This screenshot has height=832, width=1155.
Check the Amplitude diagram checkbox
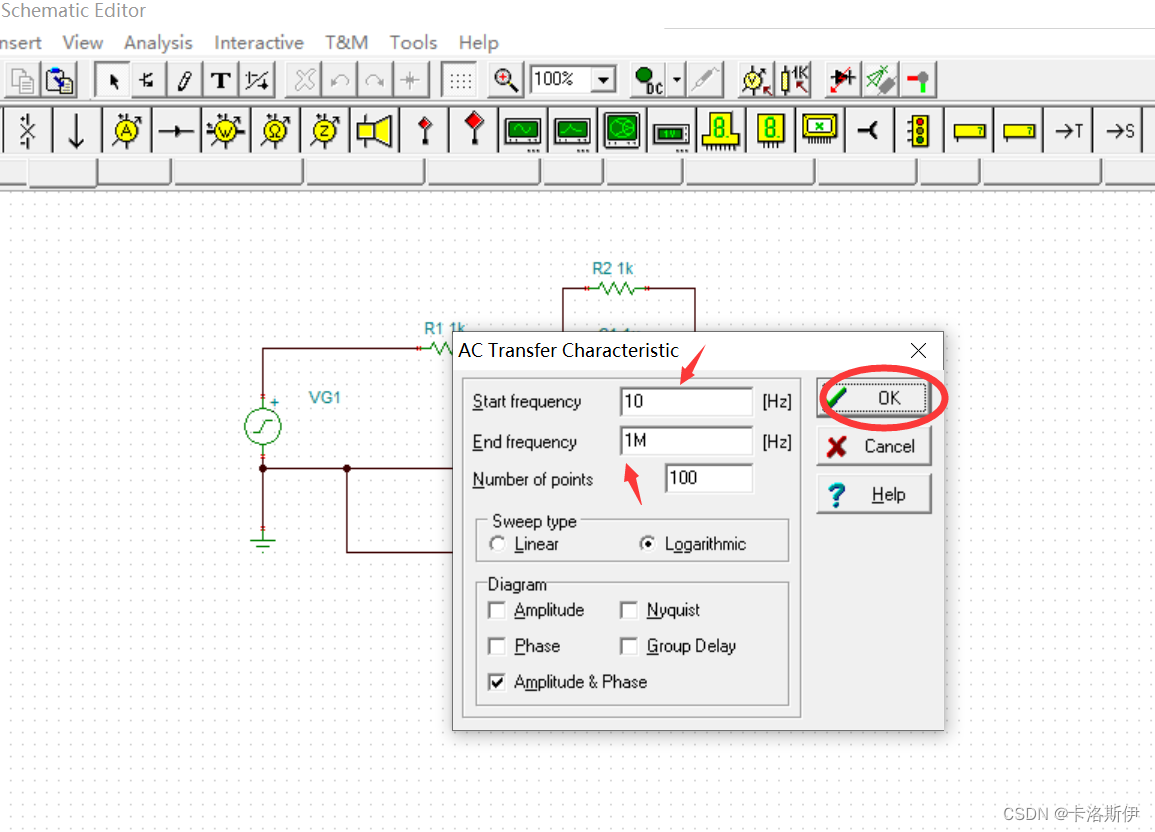pos(496,610)
